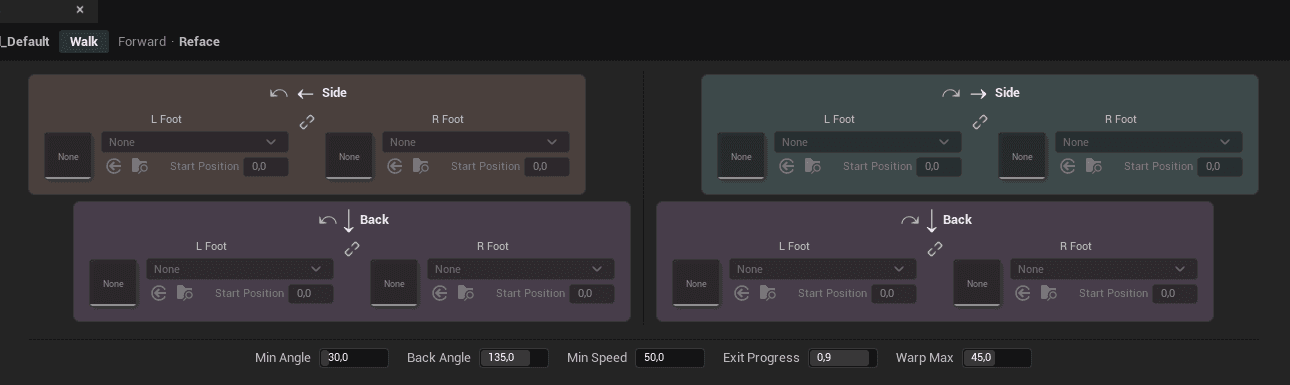Browse to asset for left Back R Foot
This screenshot has height=385, width=1290.
tap(466, 293)
